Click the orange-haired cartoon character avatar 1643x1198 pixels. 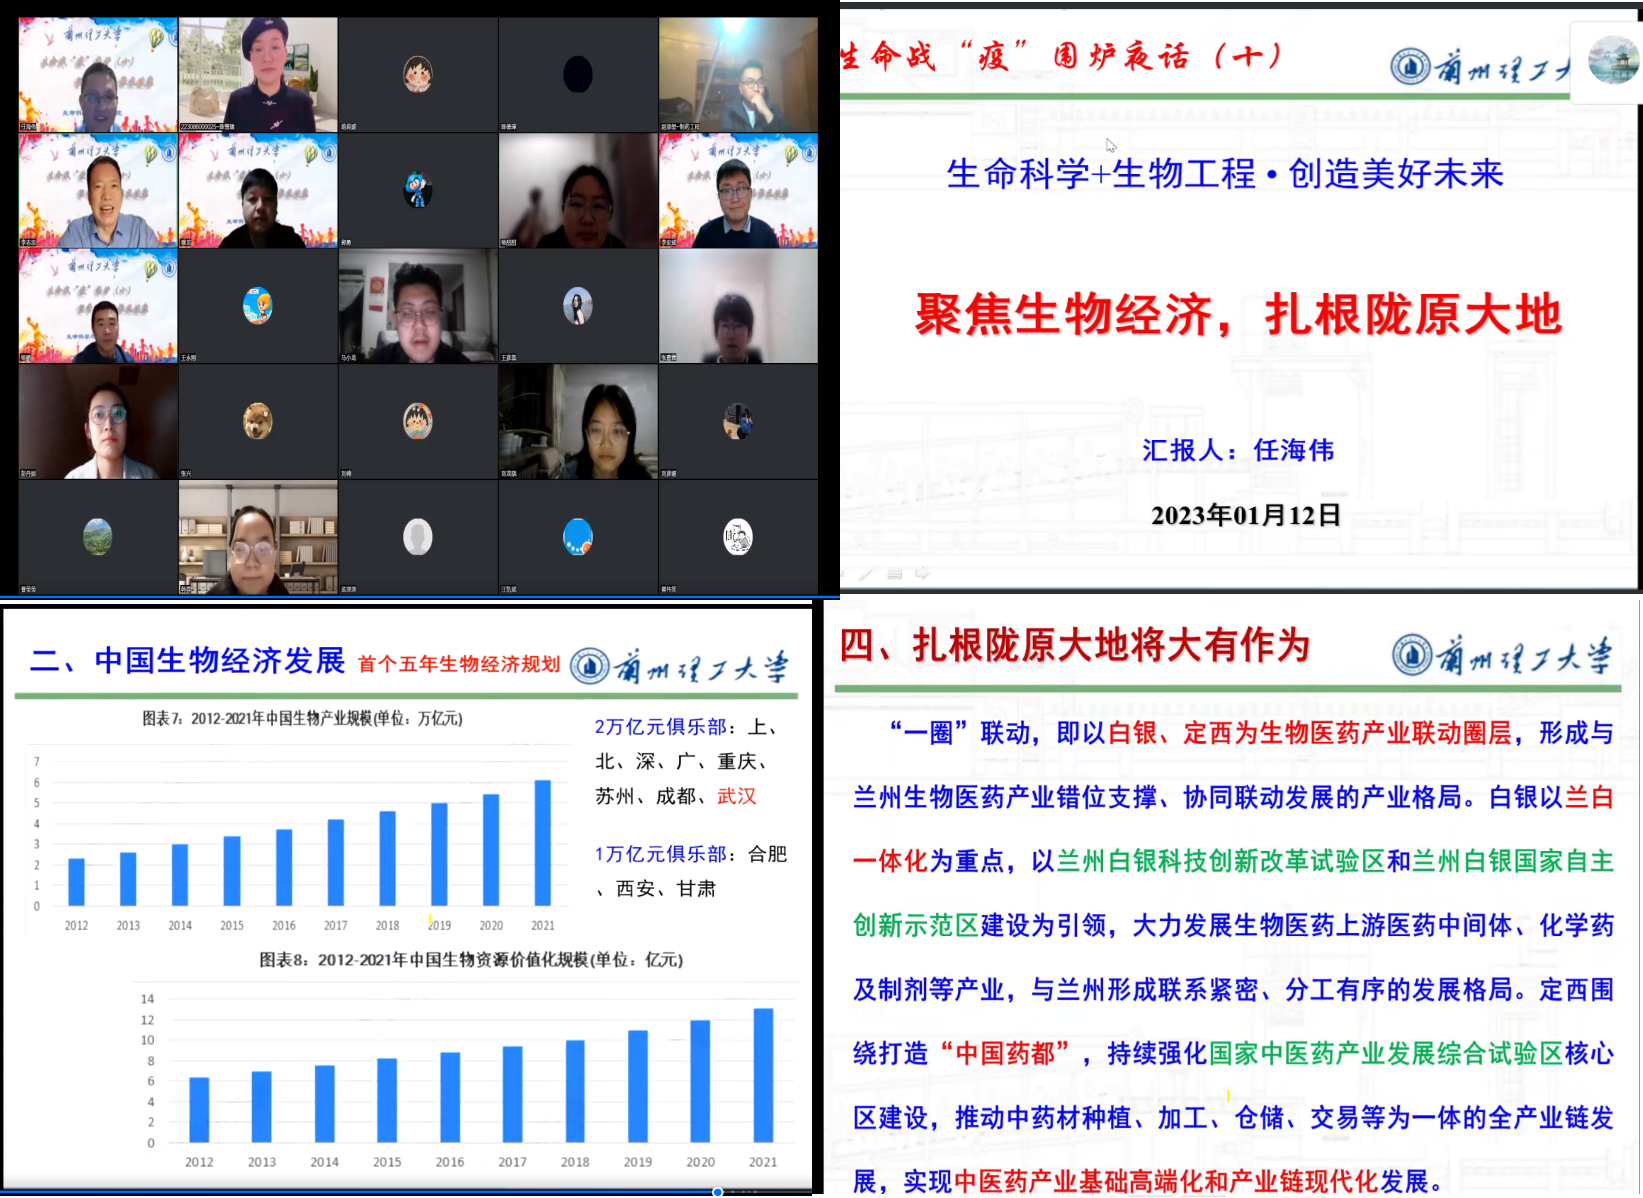(x=258, y=306)
